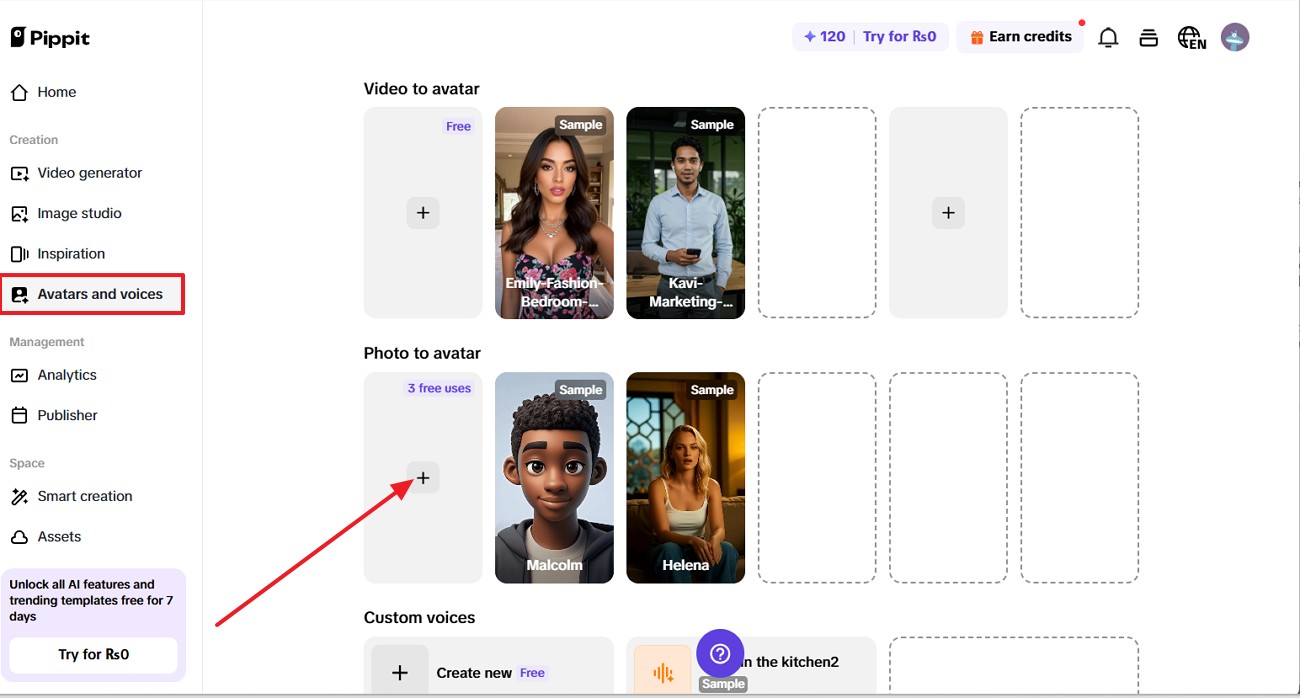Viewport: 1300px width, 698px height.
Task: Click the Unlock all AI features promo text
Action: (92, 600)
